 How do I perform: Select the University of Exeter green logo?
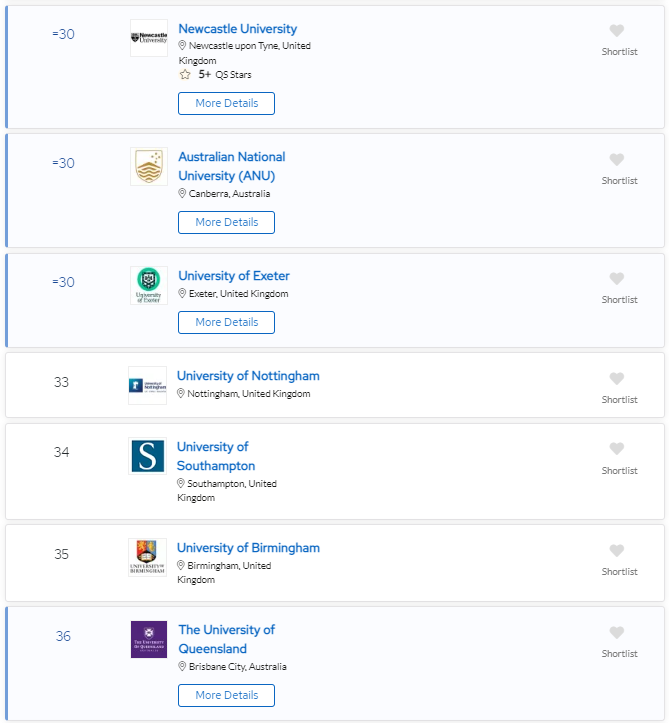149,285
